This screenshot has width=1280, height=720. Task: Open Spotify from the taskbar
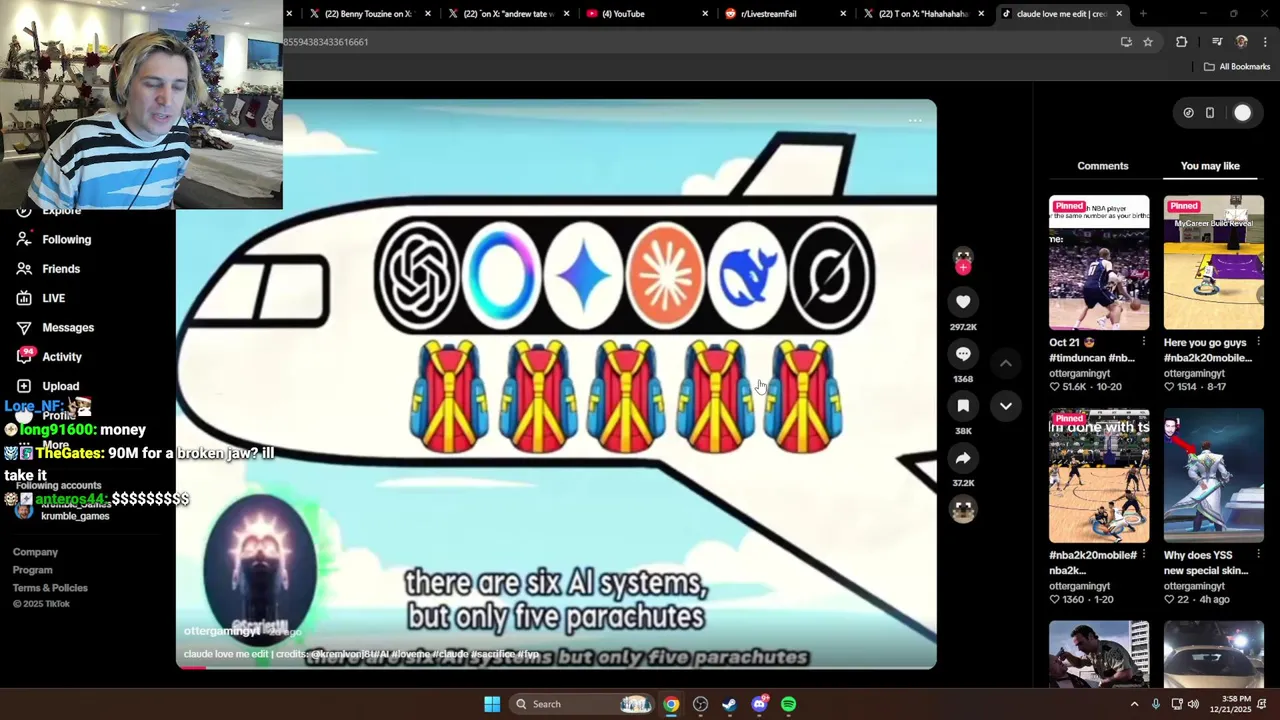(x=789, y=704)
